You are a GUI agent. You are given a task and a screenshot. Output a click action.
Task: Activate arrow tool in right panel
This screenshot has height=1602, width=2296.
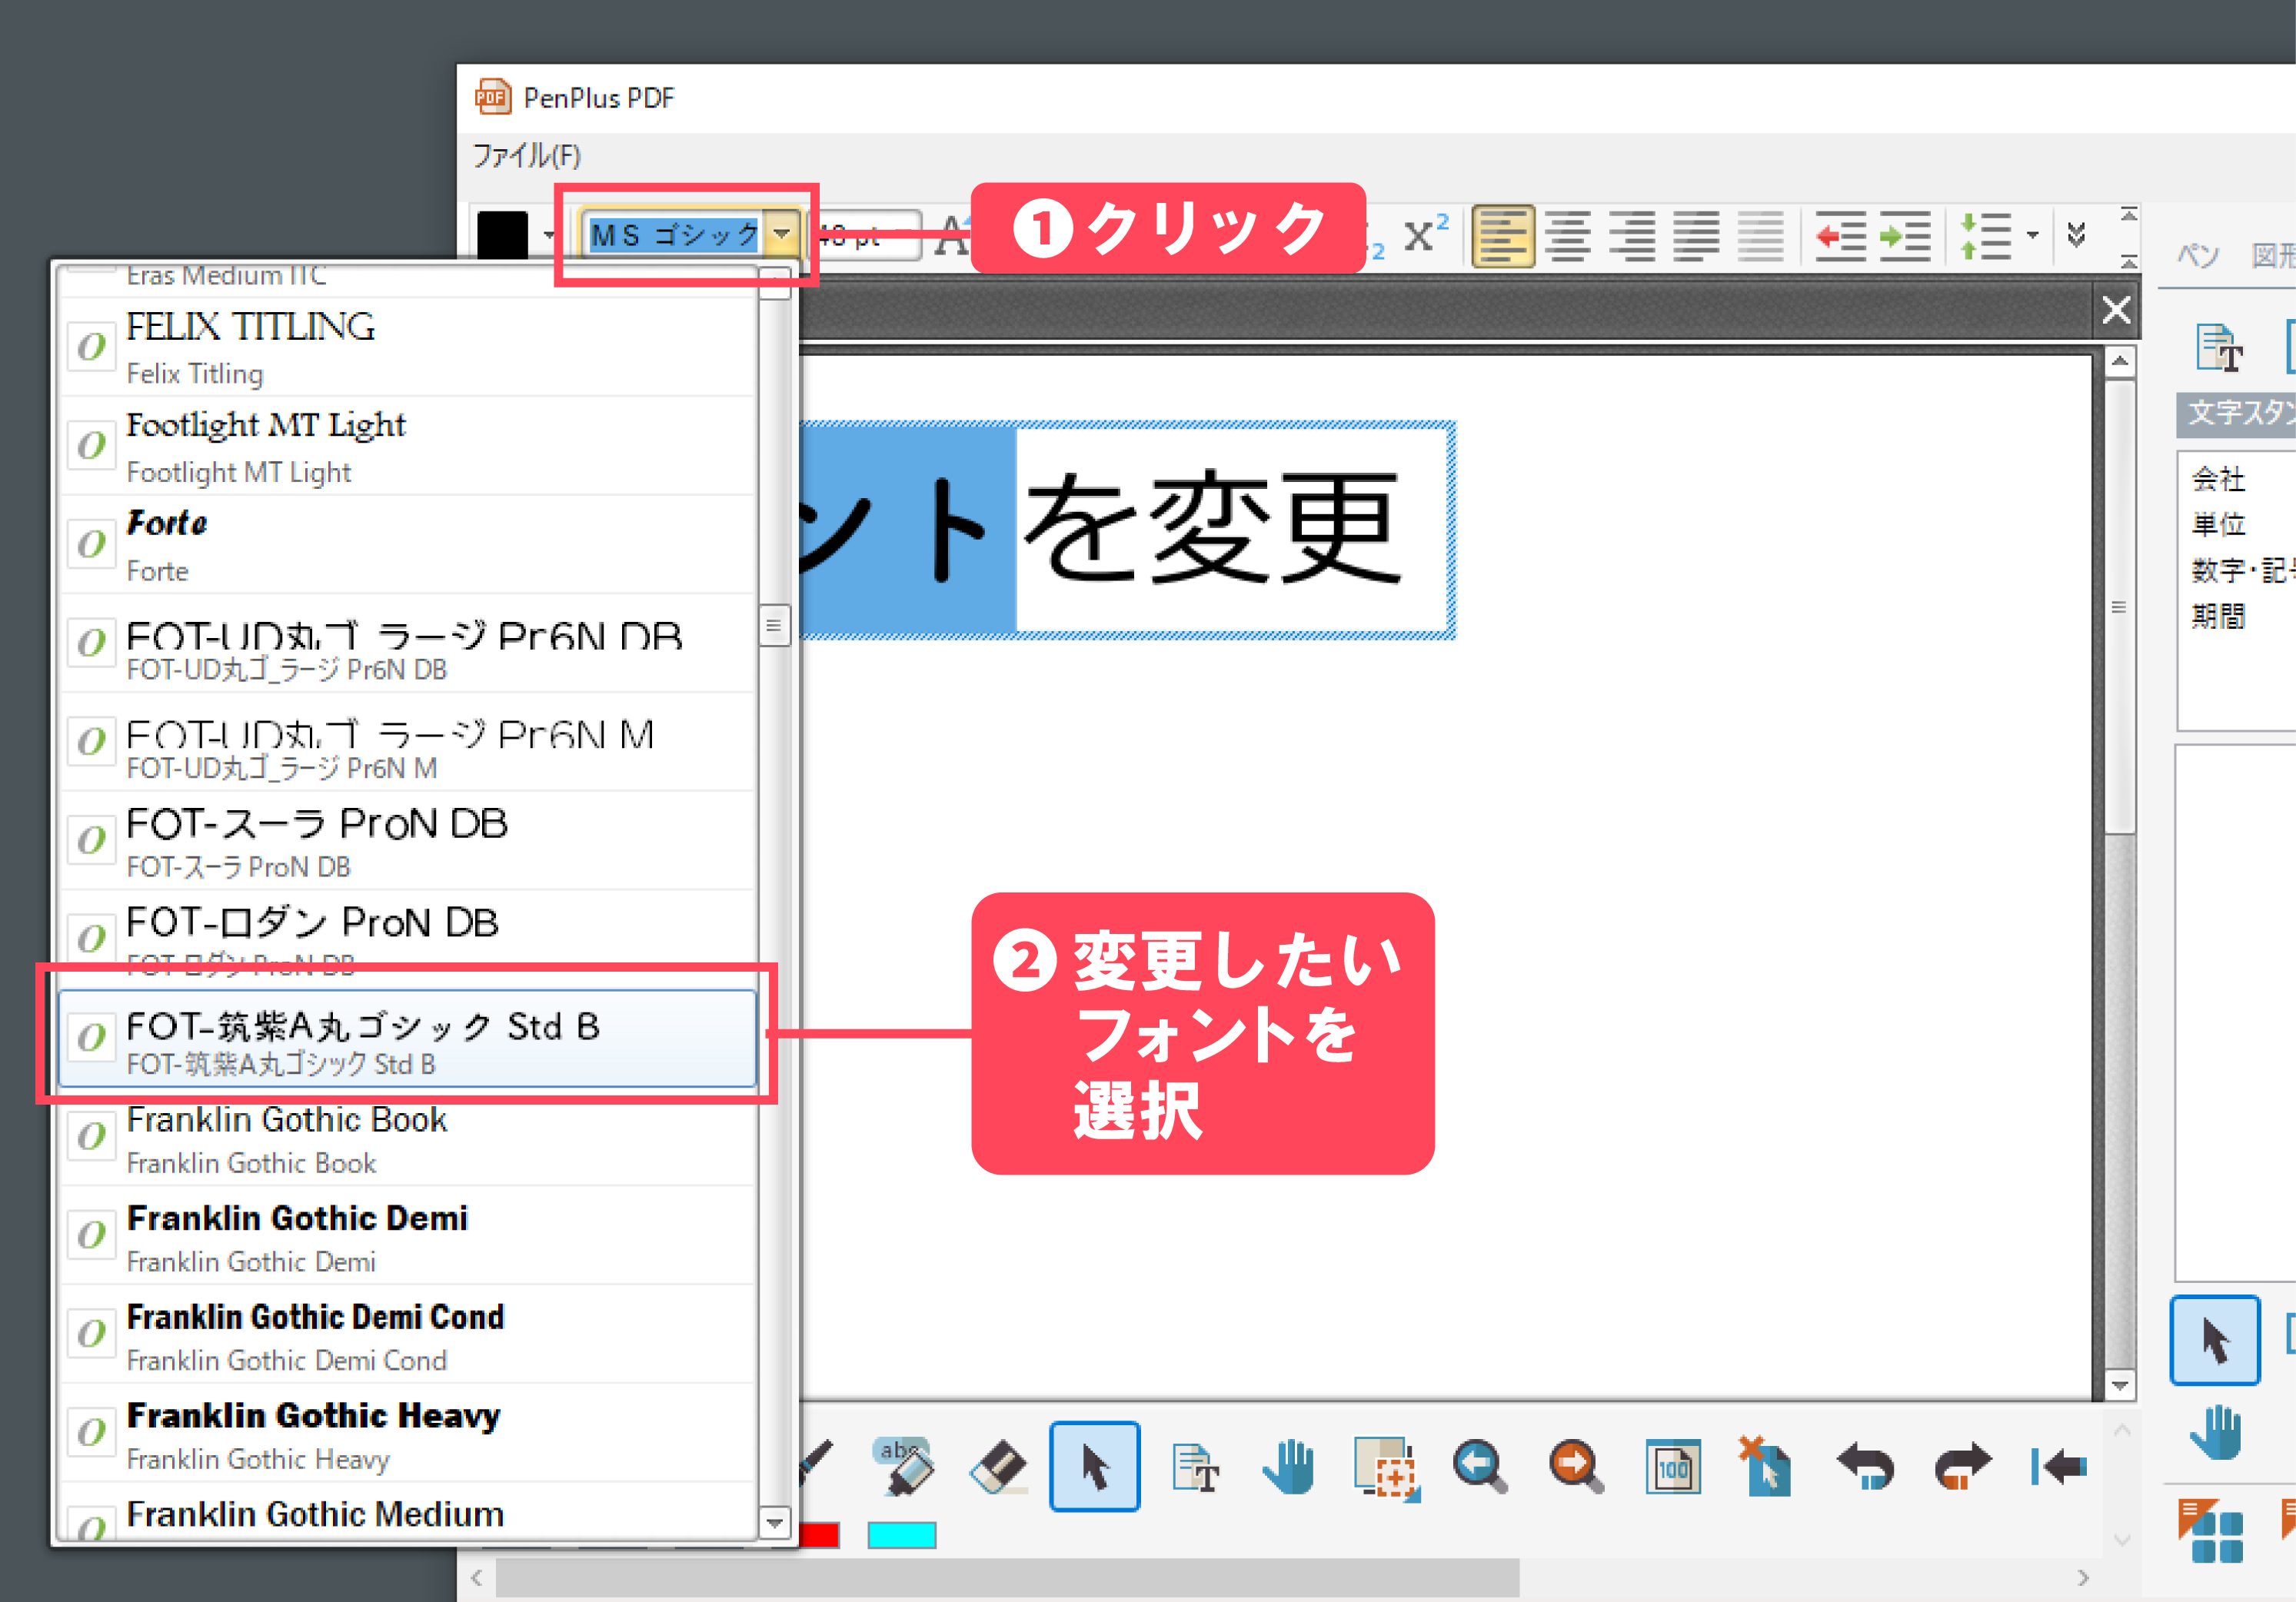[x=2215, y=1341]
